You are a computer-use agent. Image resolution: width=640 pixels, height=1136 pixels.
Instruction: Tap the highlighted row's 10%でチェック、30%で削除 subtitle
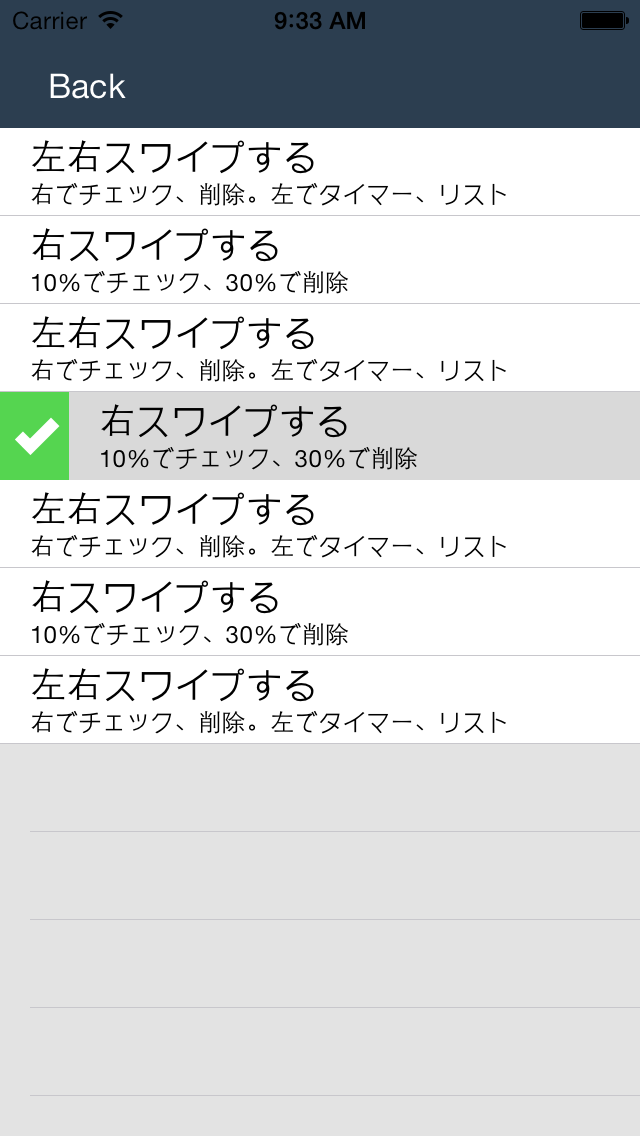[258, 459]
